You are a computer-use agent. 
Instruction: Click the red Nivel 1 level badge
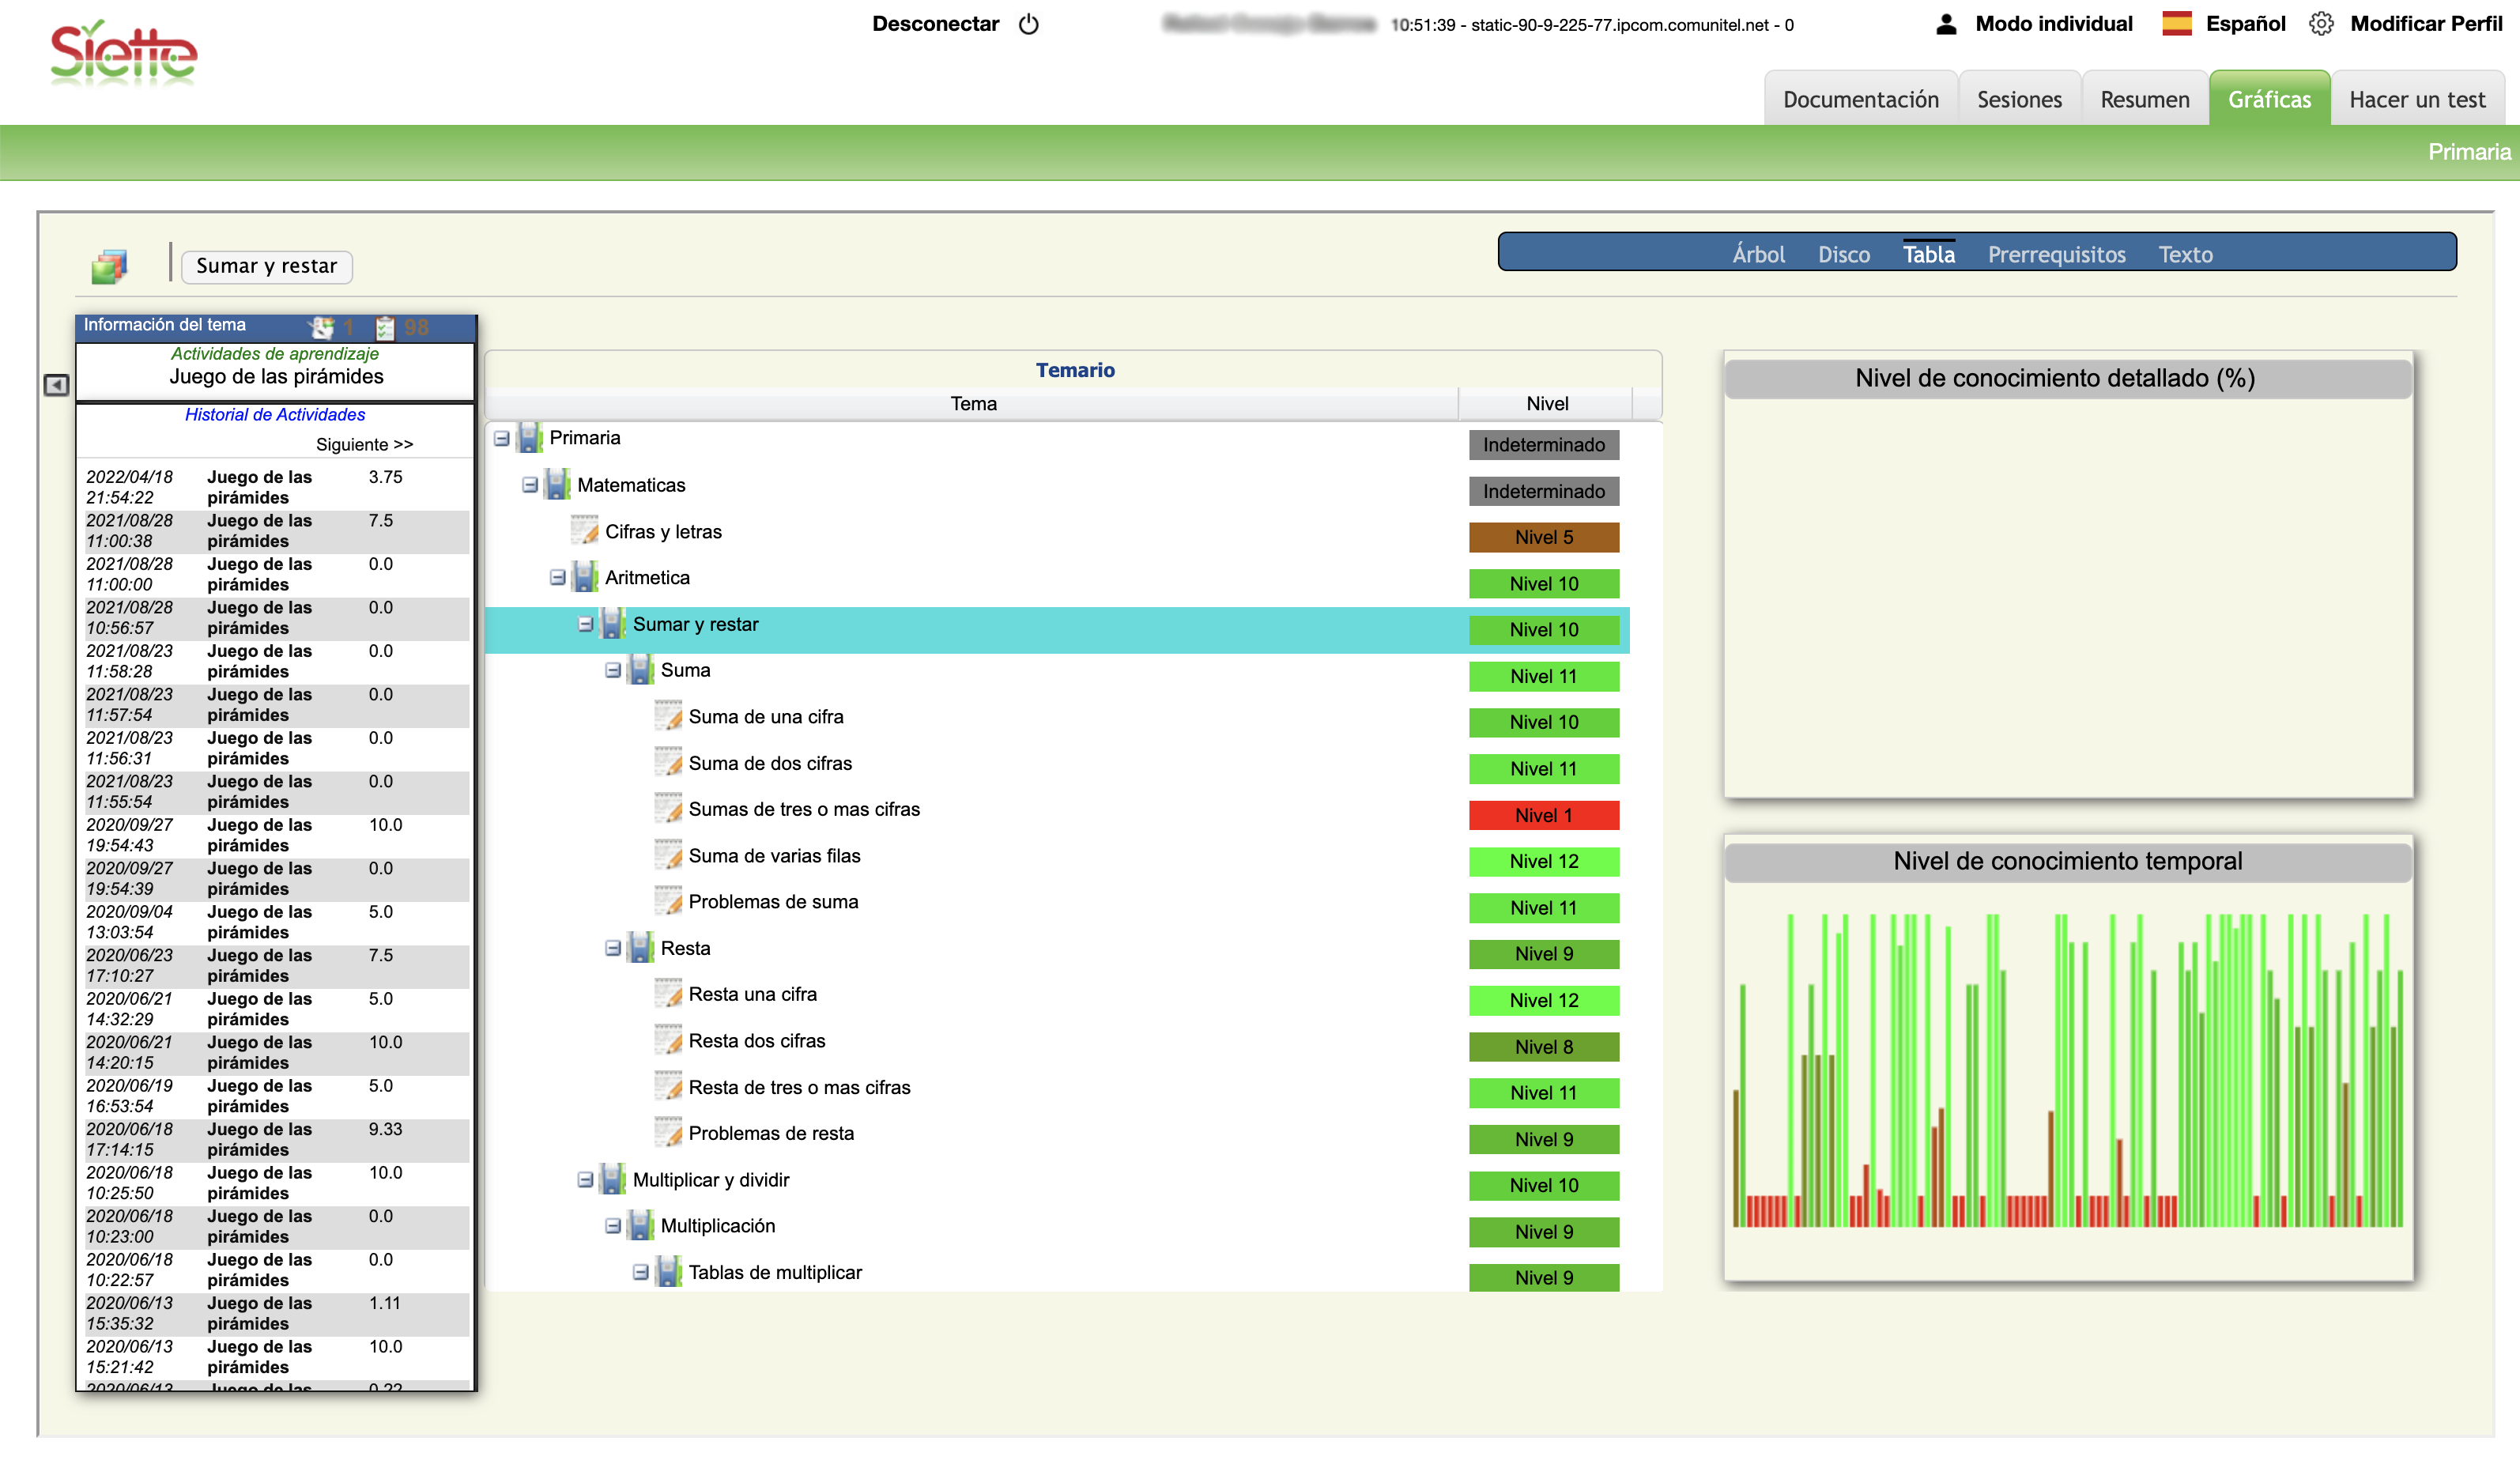[1543, 815]
